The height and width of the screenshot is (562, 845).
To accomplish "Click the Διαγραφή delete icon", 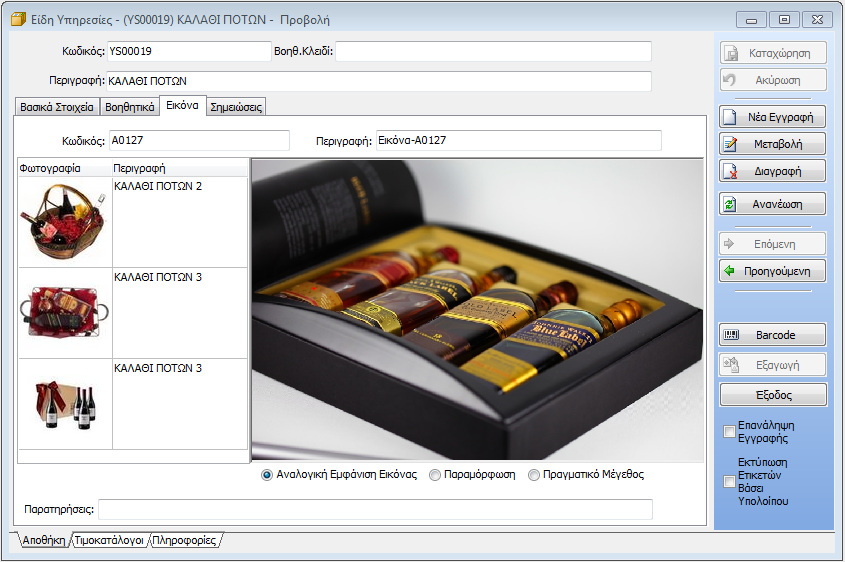I will pos(730,171).
